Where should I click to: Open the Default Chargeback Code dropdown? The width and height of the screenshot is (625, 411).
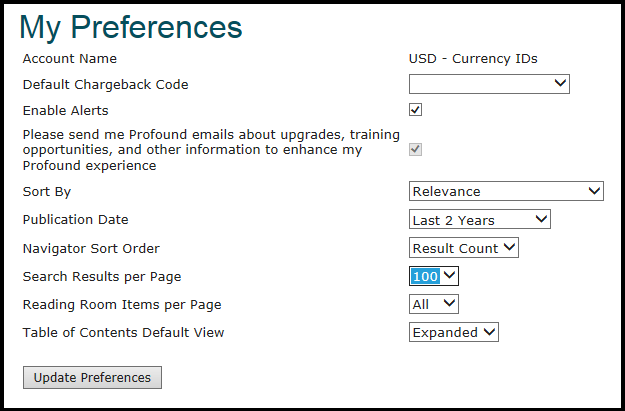489,85
